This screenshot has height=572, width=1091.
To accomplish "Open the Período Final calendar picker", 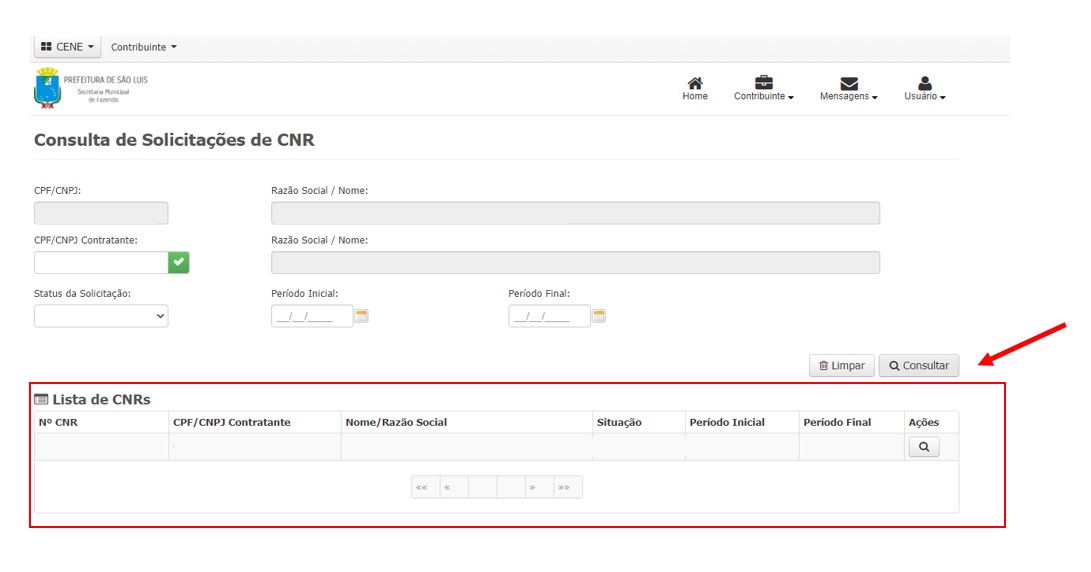I will [x=599, y=316].
